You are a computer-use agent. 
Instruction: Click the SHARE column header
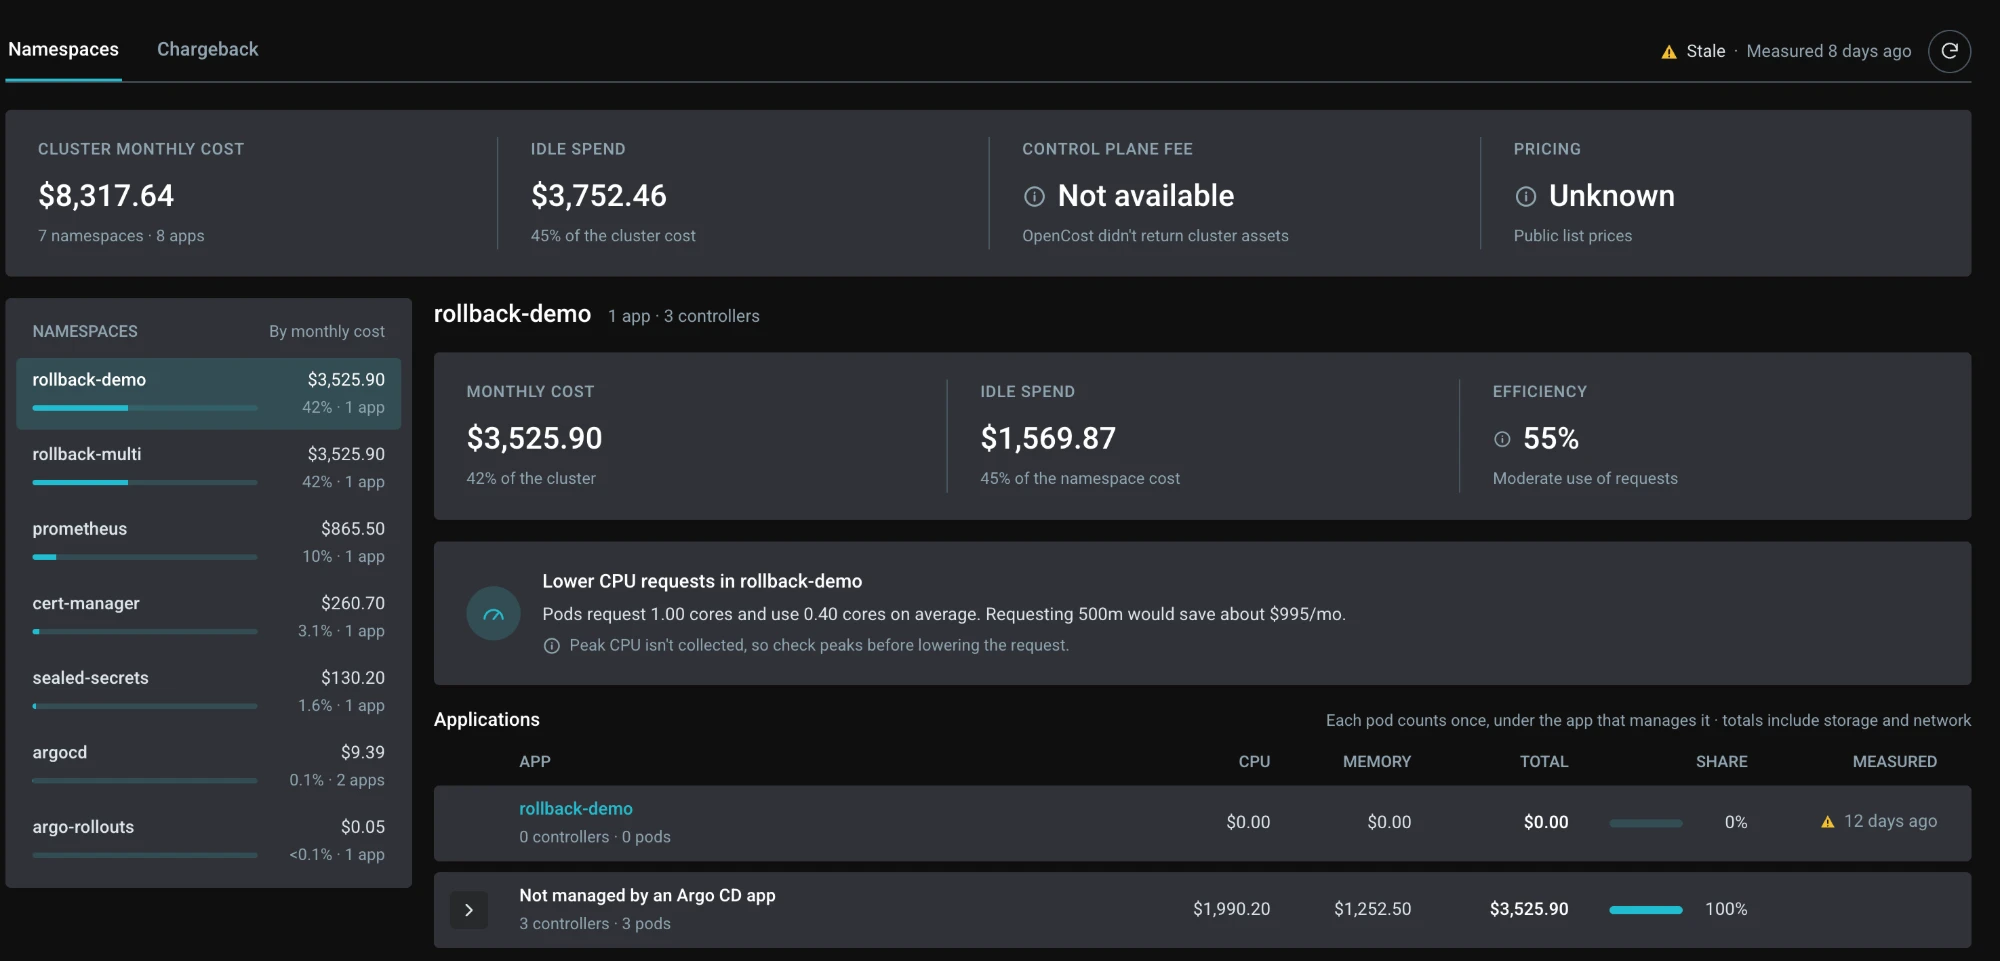[x=1721, y=762]
